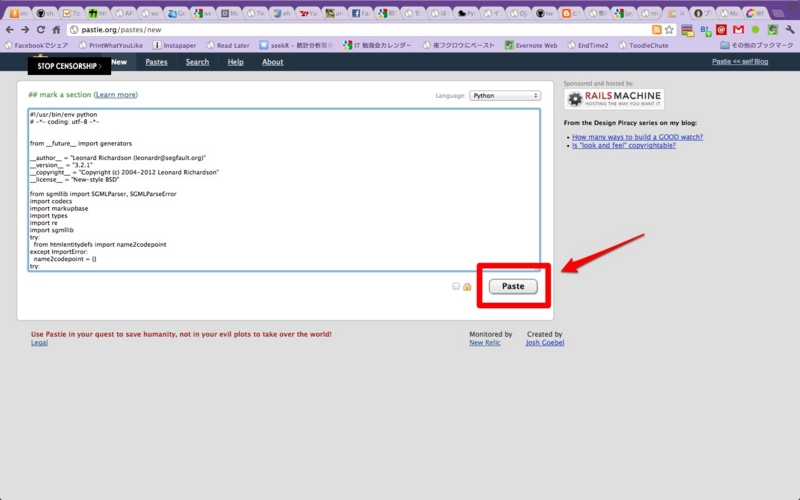Screen dimensions: 800x500
Task: Click the "## mark a section" hint text
Action: (x=60, y=95)
